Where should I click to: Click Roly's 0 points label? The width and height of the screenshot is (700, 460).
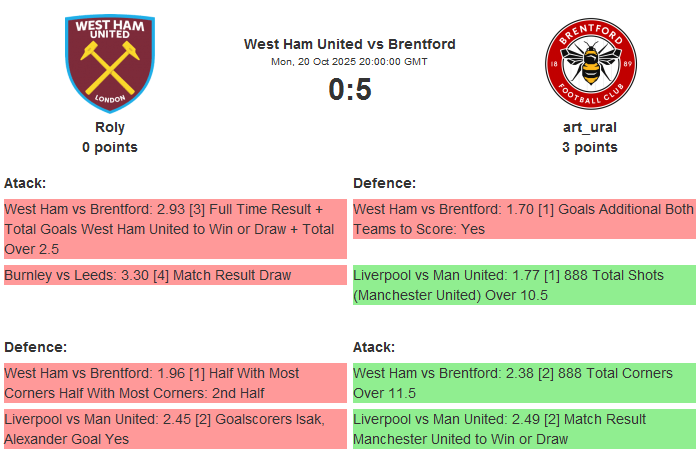110,147
